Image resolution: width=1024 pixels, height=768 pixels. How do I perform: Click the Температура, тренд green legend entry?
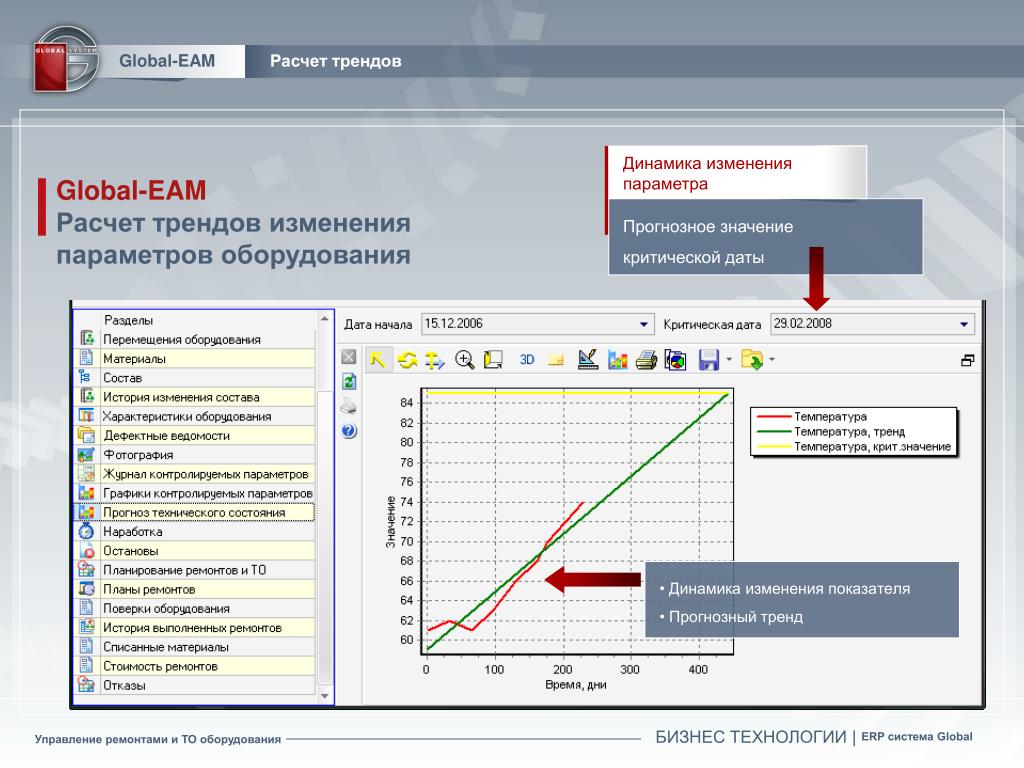pyautogui.click(x=831, y=431)
